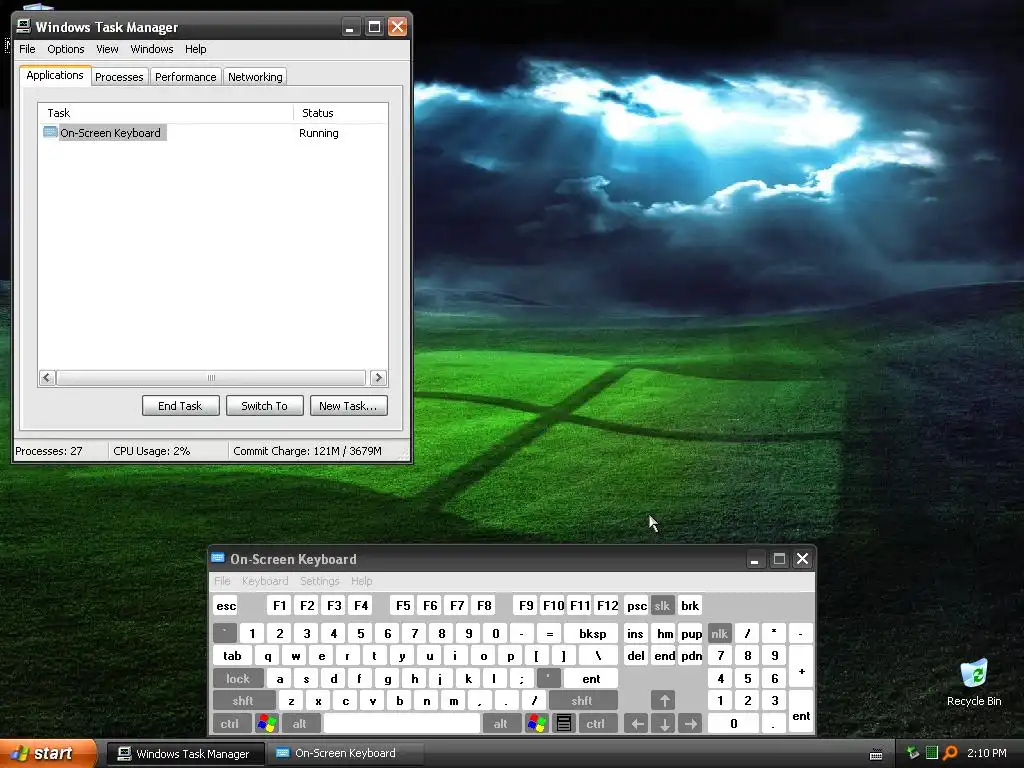This screenshot has width=1024, height=768.
Task: Click the del key on keyboard
Action: point(636,656)
